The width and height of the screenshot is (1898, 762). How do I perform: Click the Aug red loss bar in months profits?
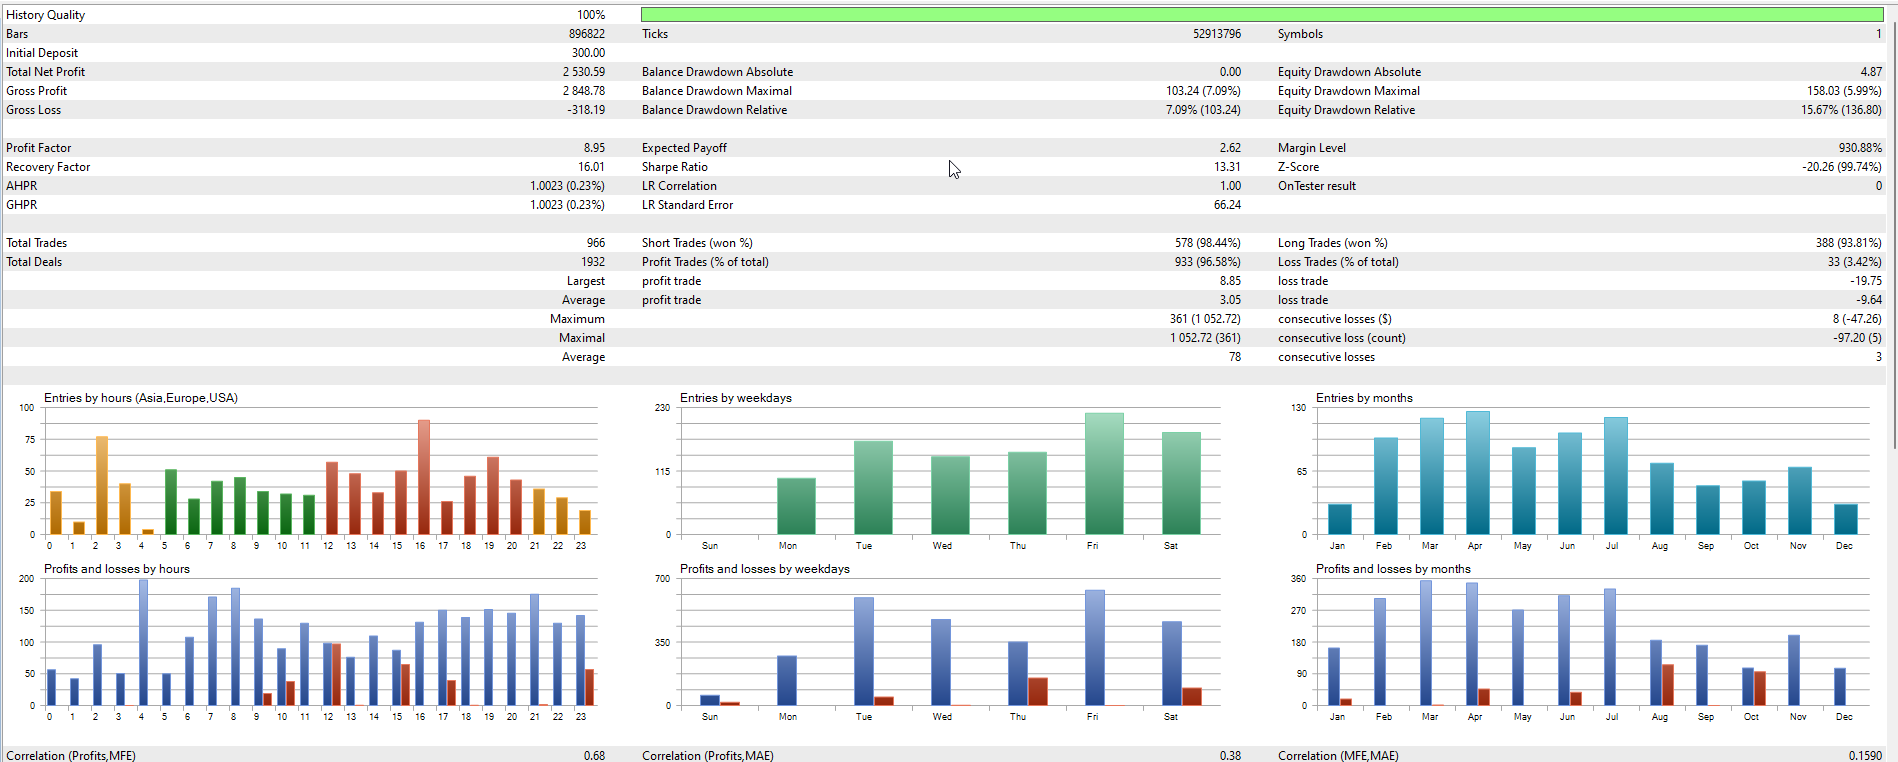click(x=1668, y=685)
